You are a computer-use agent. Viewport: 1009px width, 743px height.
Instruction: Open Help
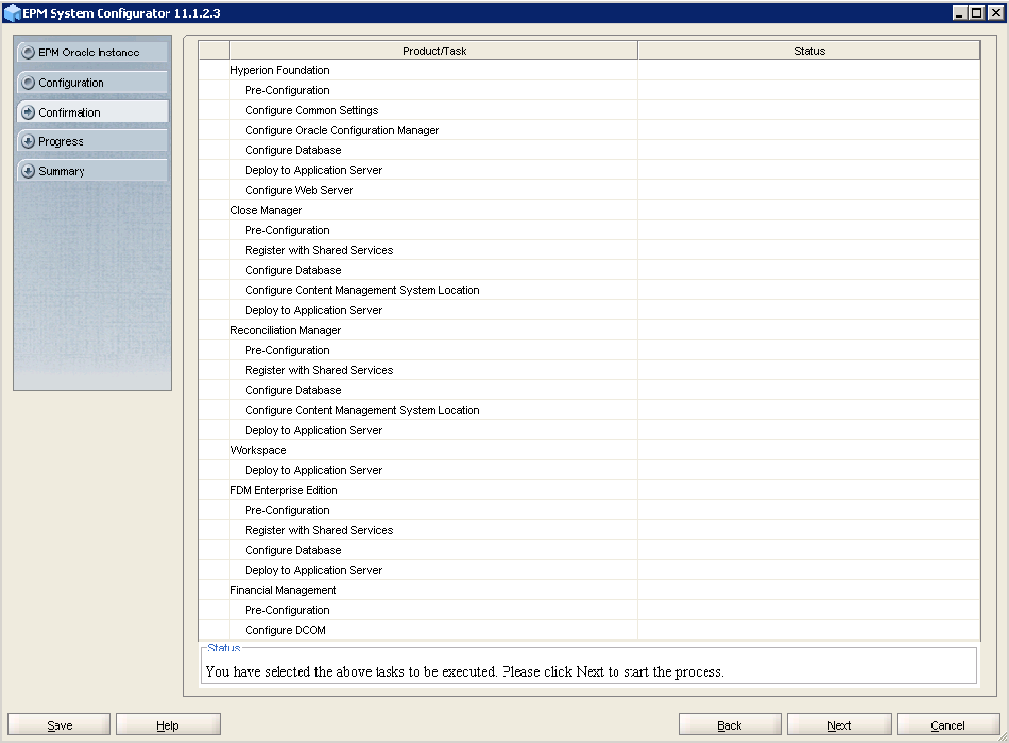tap(168, 725)
